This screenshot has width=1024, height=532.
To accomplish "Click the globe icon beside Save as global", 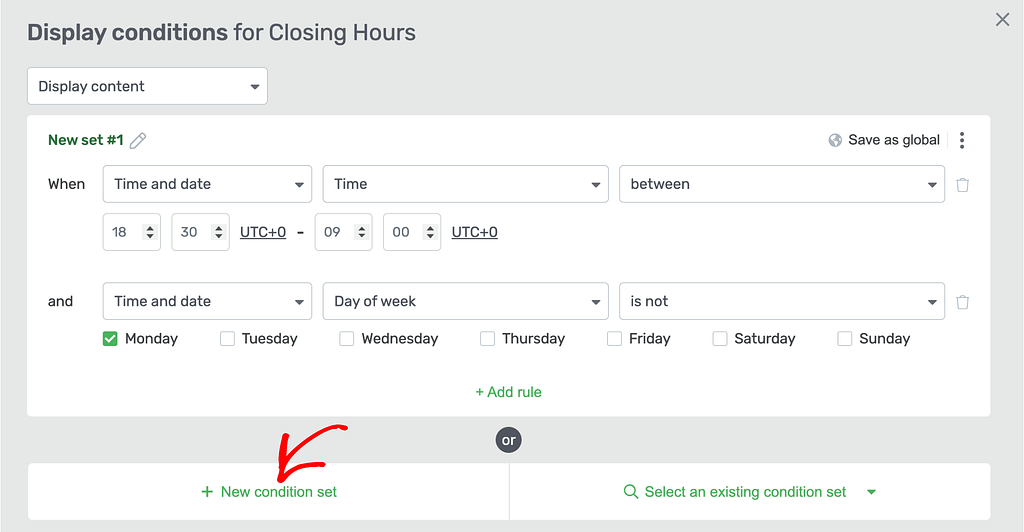I will (835, 140).
